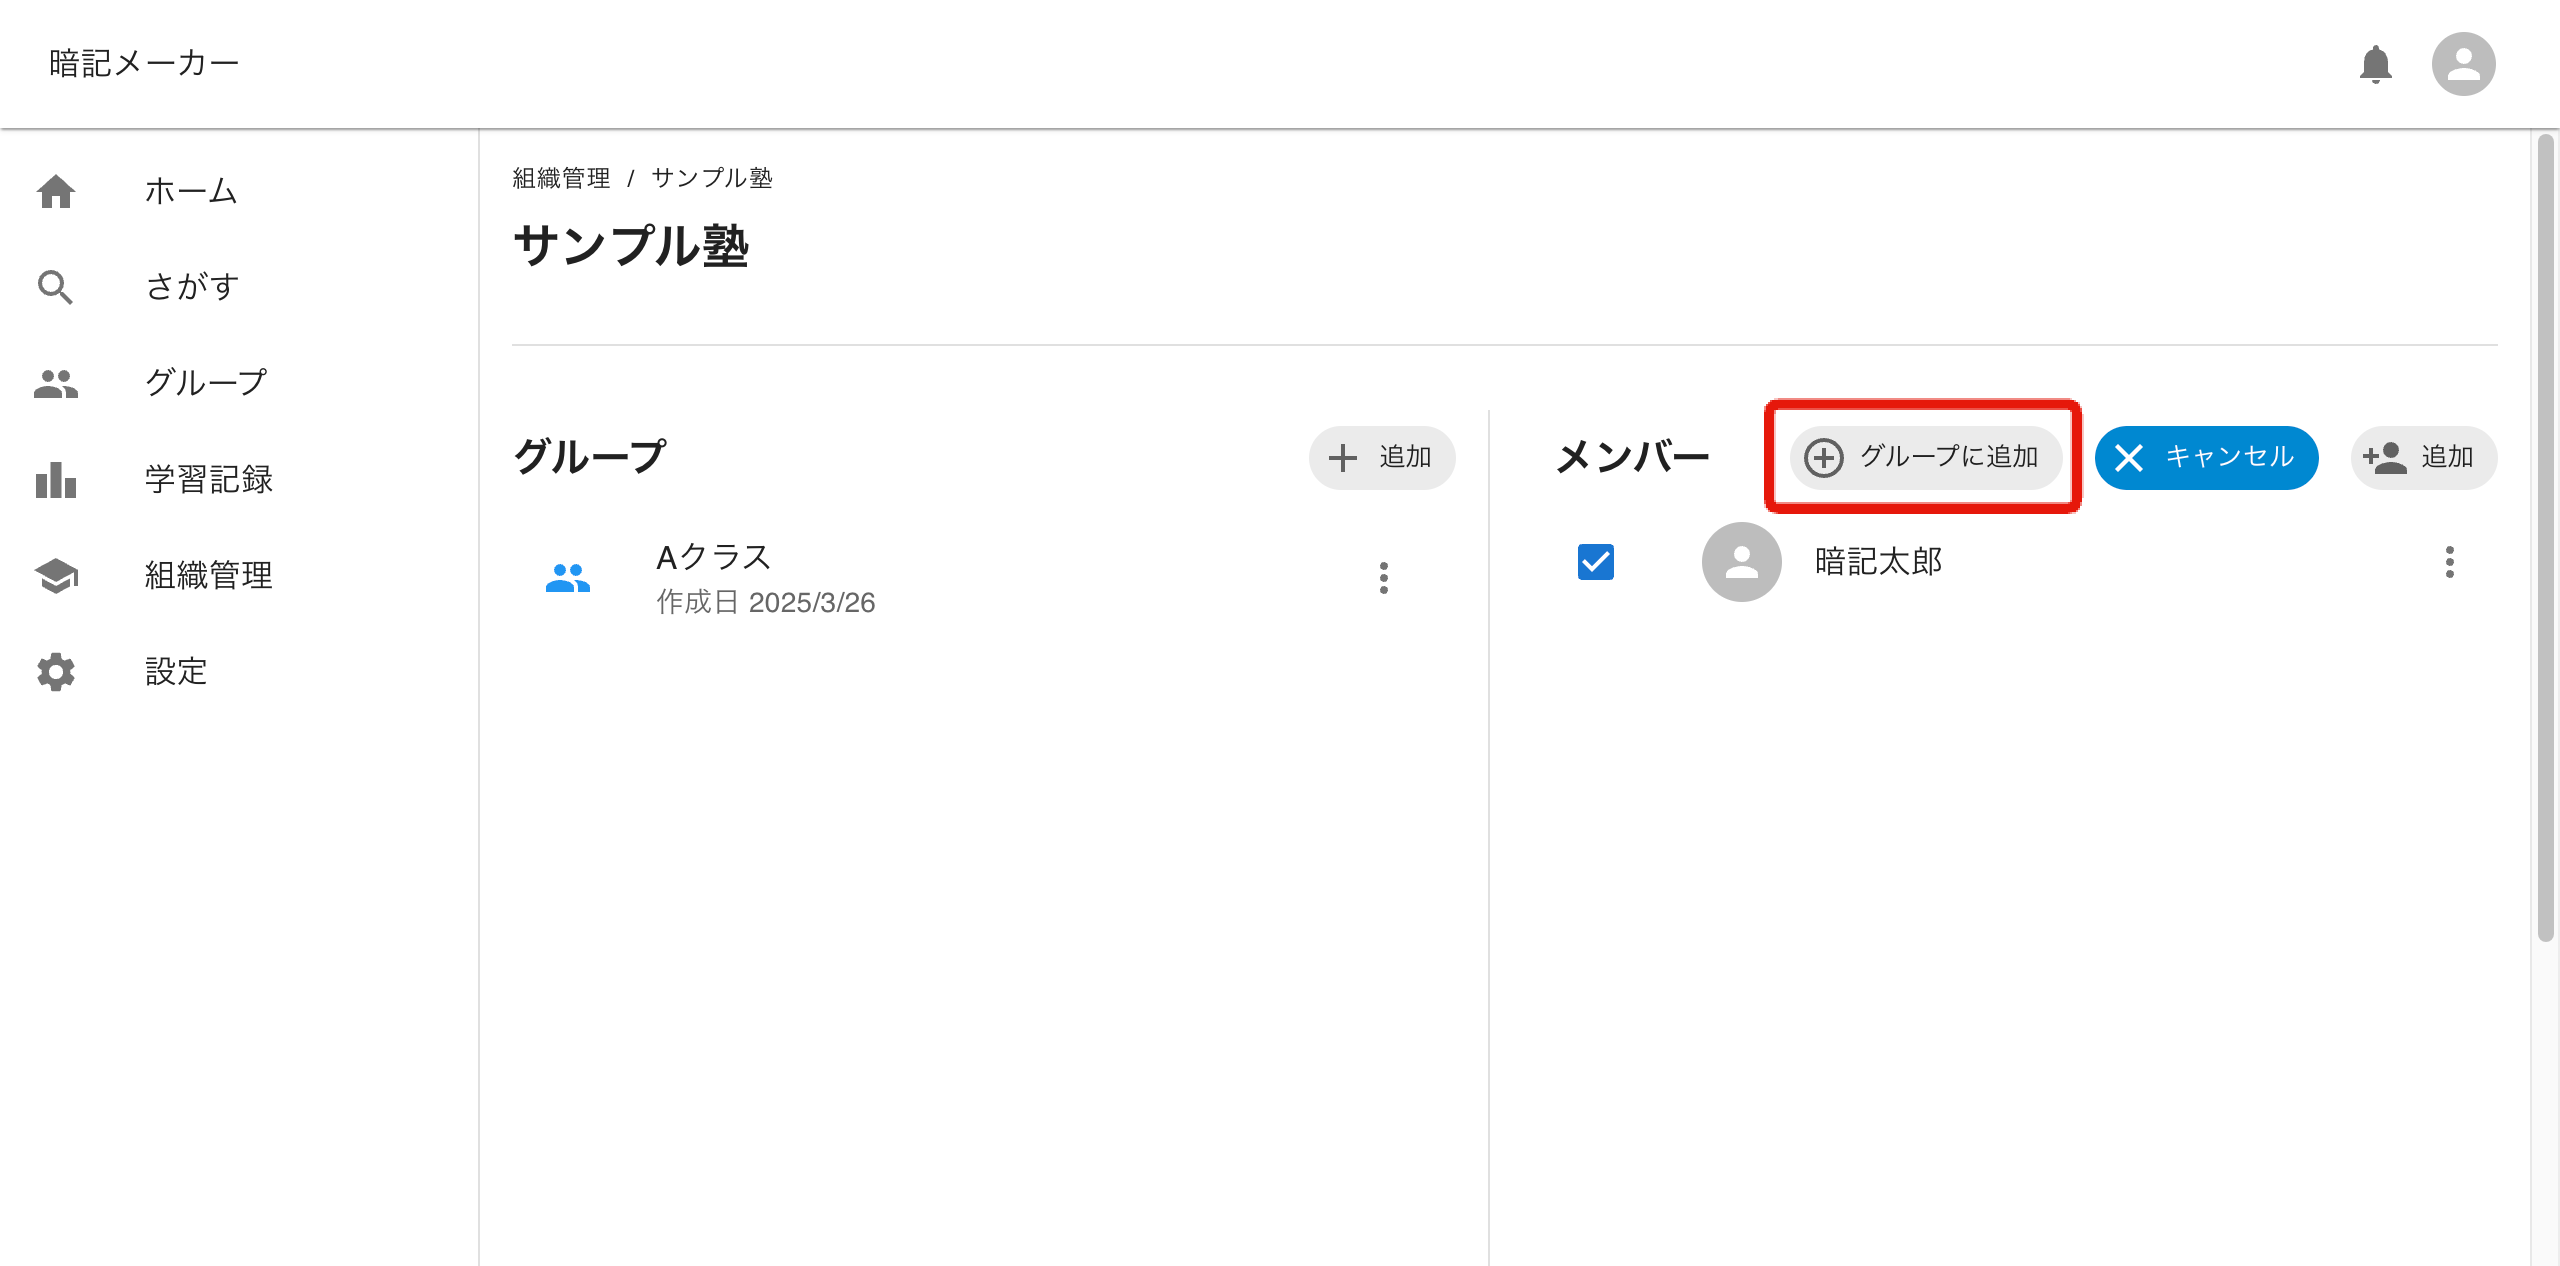
Task: Click the blue Aクラス group icon
Action: coord(568,578)
